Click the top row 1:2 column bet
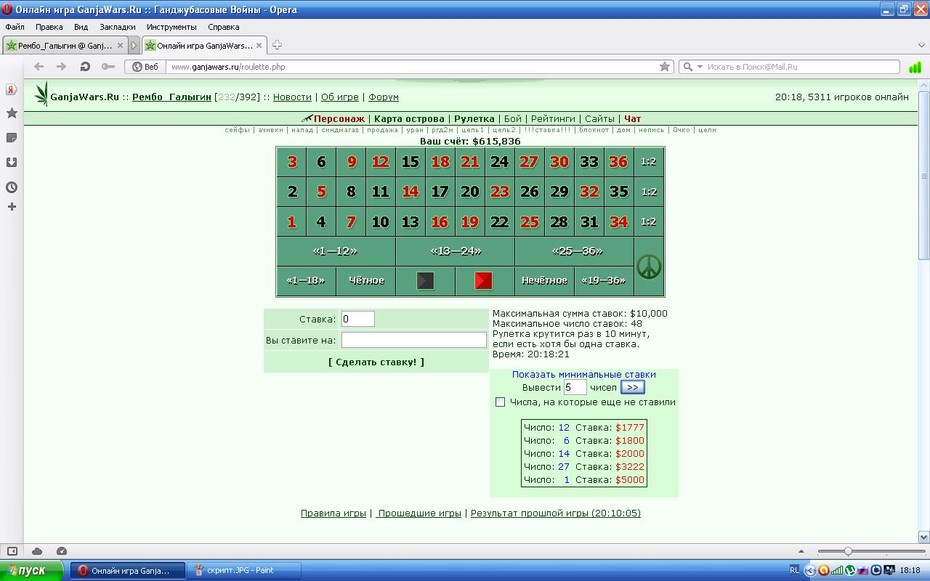The height and width of the screenshot is (581, 930). click(649, 162)
